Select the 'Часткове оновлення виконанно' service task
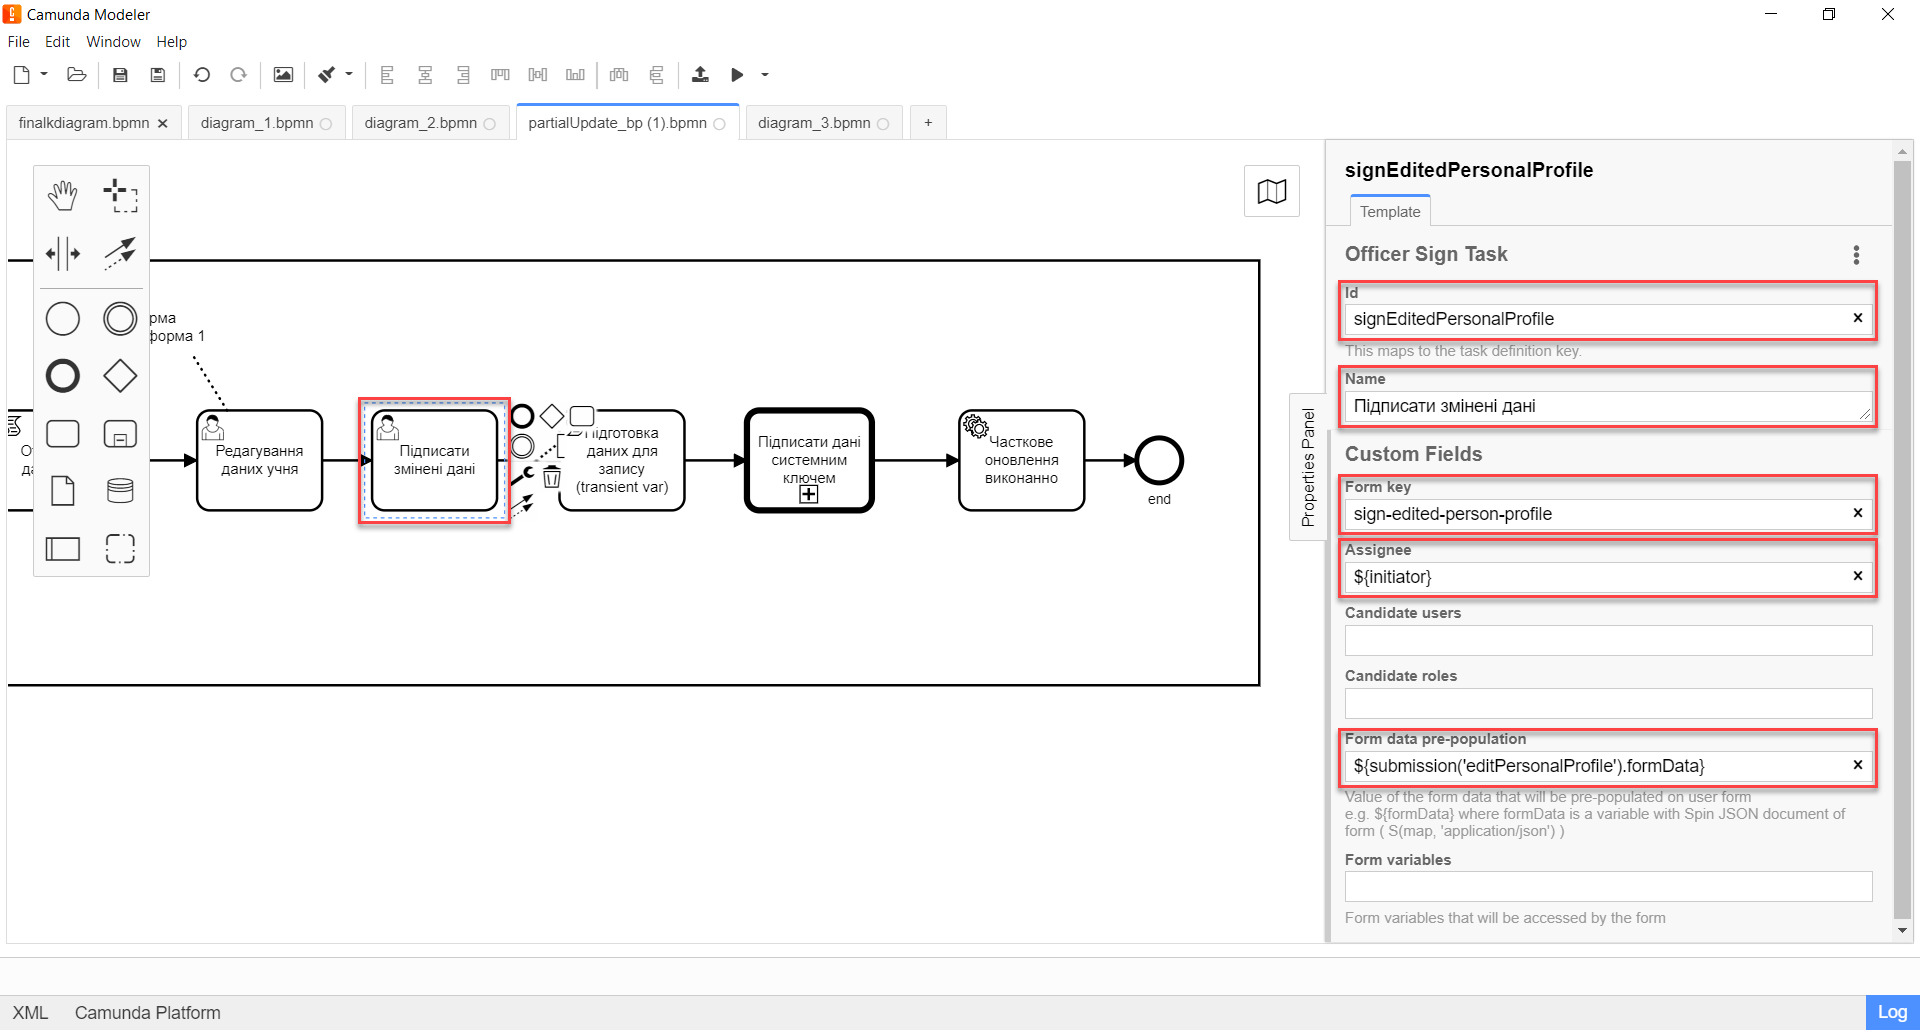 click(x=1021, y=461)
